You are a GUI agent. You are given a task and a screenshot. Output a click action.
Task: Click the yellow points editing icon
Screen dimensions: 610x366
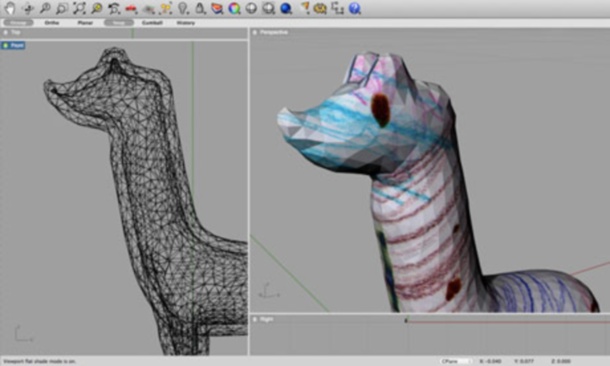click(x=166, y=8)
